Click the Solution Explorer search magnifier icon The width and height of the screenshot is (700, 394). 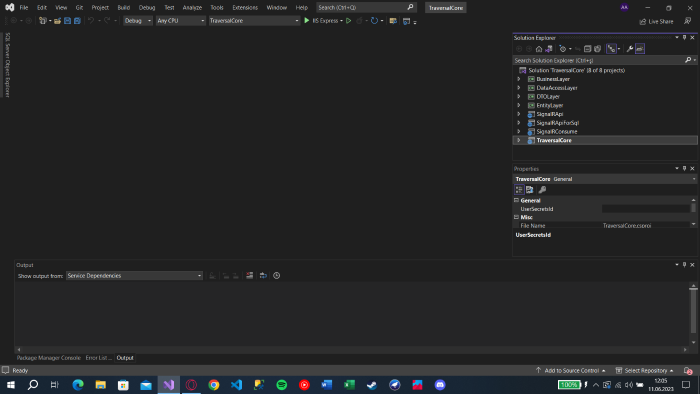(688, 60)
